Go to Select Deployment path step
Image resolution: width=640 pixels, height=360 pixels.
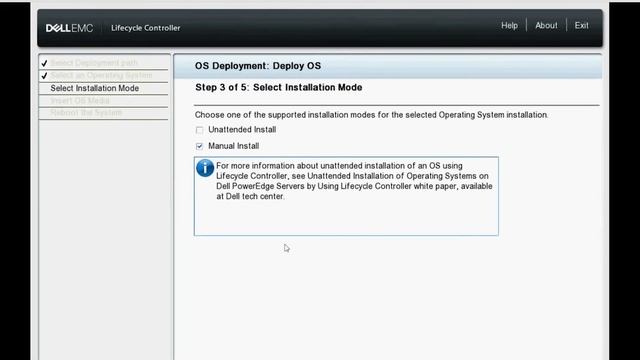pos(94,63)
